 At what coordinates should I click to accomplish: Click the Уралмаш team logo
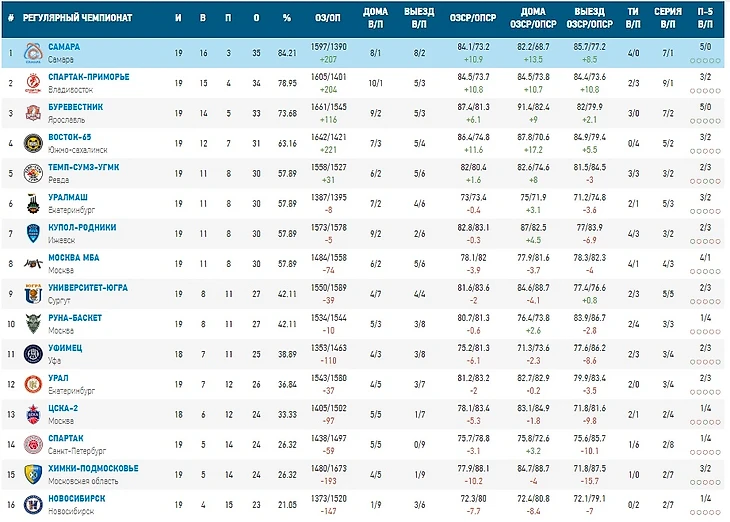click(34, 203)
